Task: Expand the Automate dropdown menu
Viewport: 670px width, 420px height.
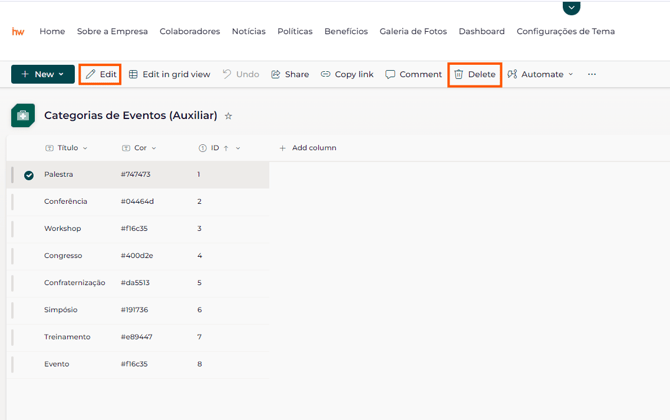Action: [571, 75]
